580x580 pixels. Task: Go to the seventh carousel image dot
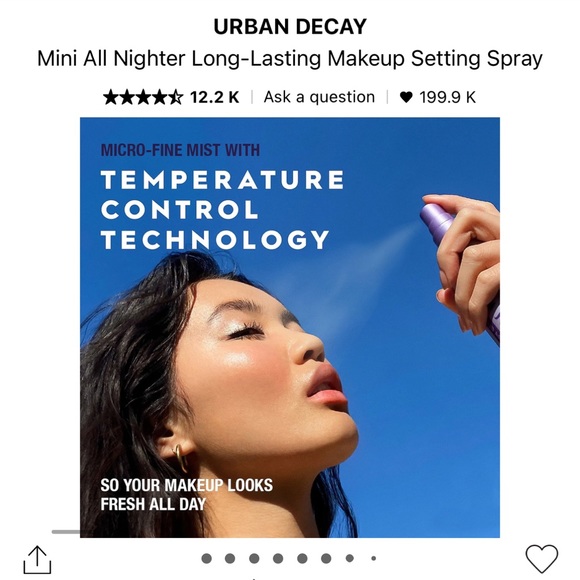pyautogui.click(x=350, y=558)
